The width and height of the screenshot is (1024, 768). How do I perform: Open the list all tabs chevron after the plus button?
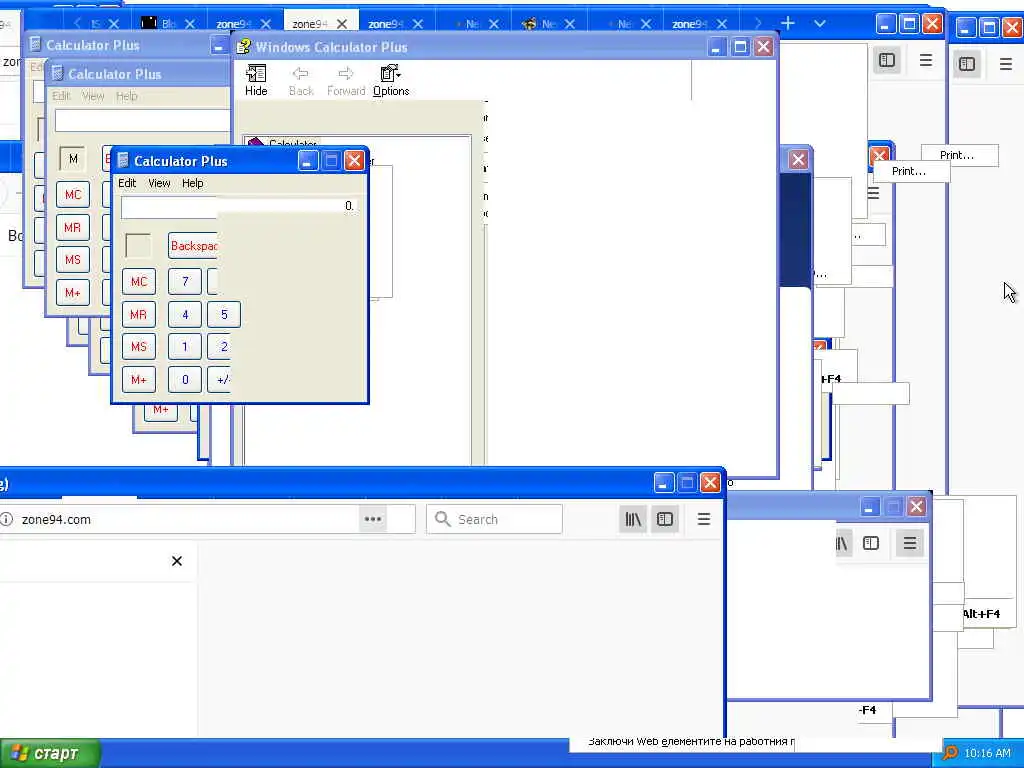click(x=820, y=24)
